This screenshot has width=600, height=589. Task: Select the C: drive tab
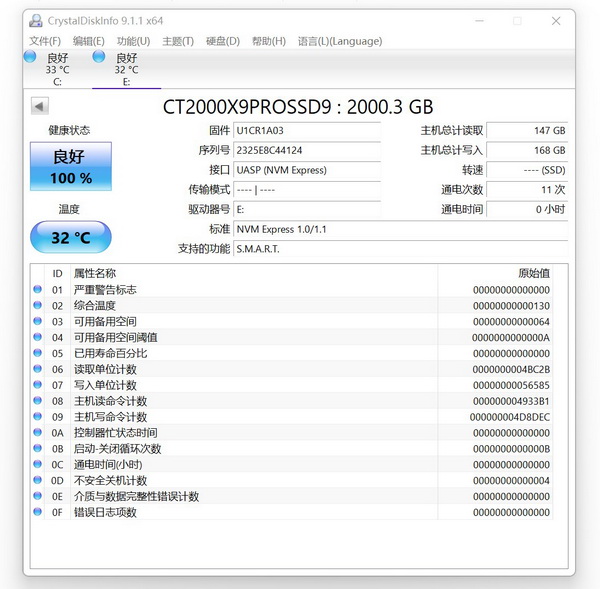(x=57, y=69)
